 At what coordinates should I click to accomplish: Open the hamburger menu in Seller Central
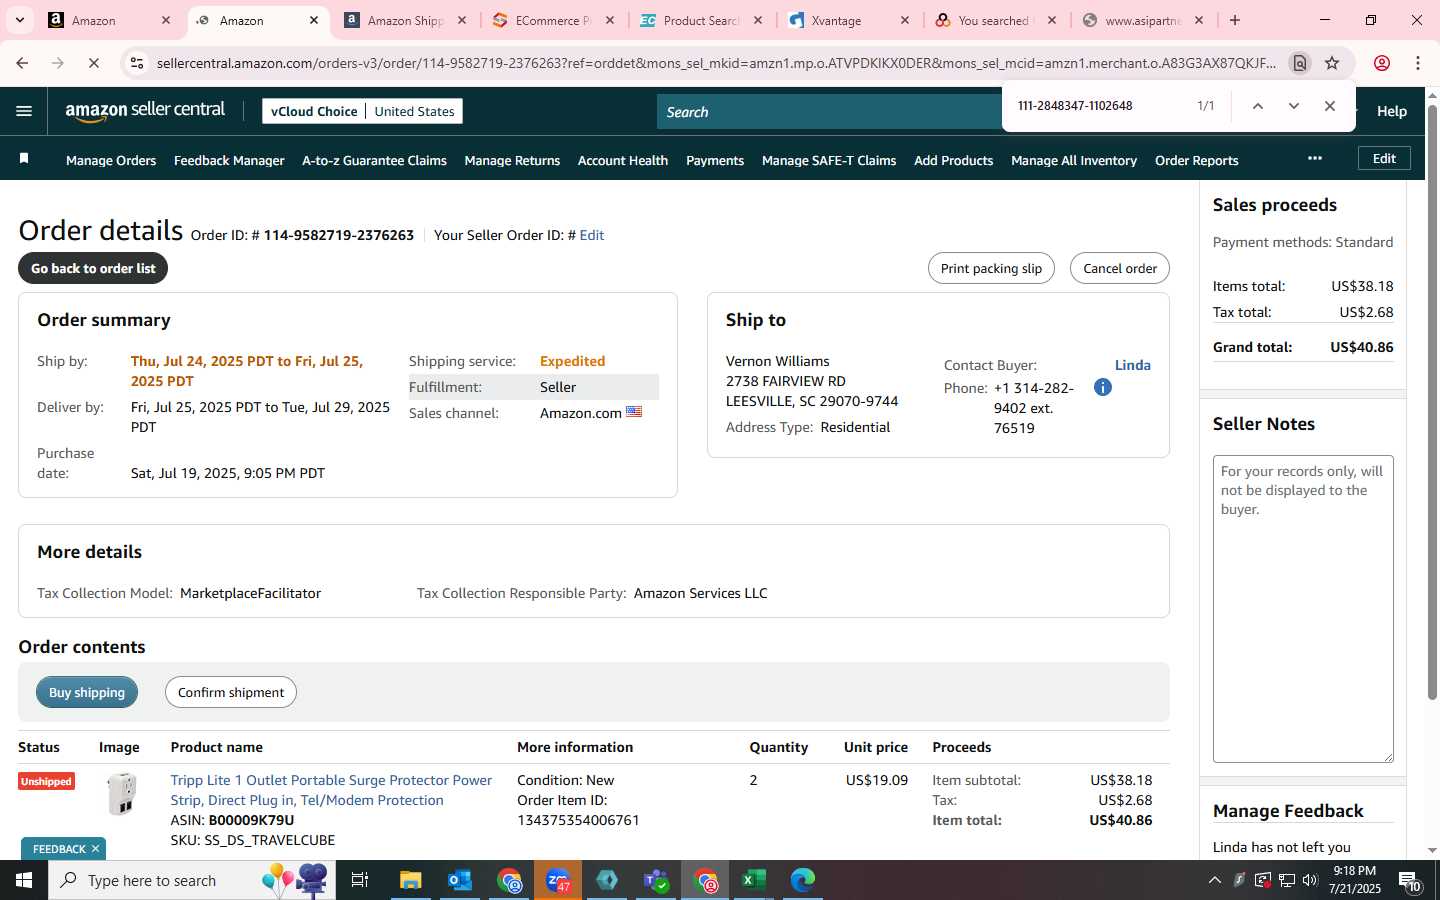pos(24,111)
